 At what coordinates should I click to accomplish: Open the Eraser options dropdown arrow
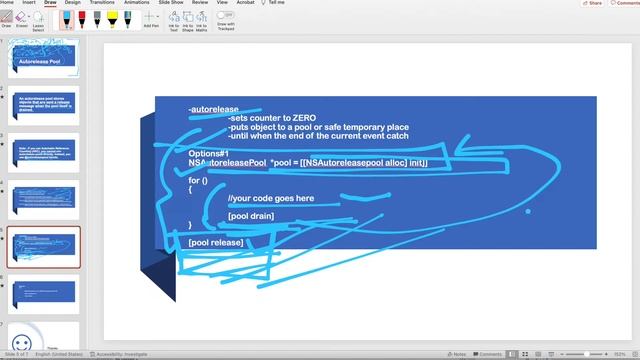[29, 17]
